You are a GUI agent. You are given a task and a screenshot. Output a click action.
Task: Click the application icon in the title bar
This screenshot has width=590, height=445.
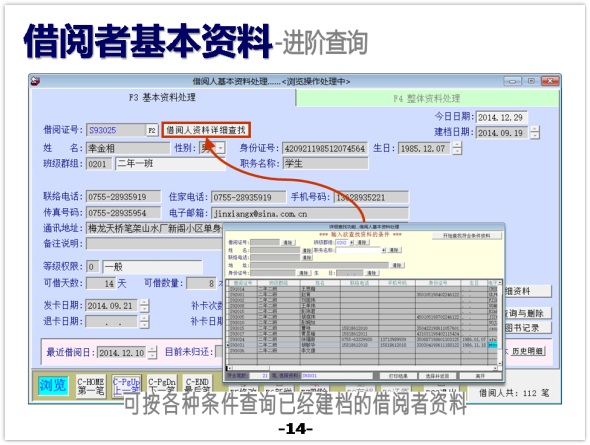(x=35, y=81)
